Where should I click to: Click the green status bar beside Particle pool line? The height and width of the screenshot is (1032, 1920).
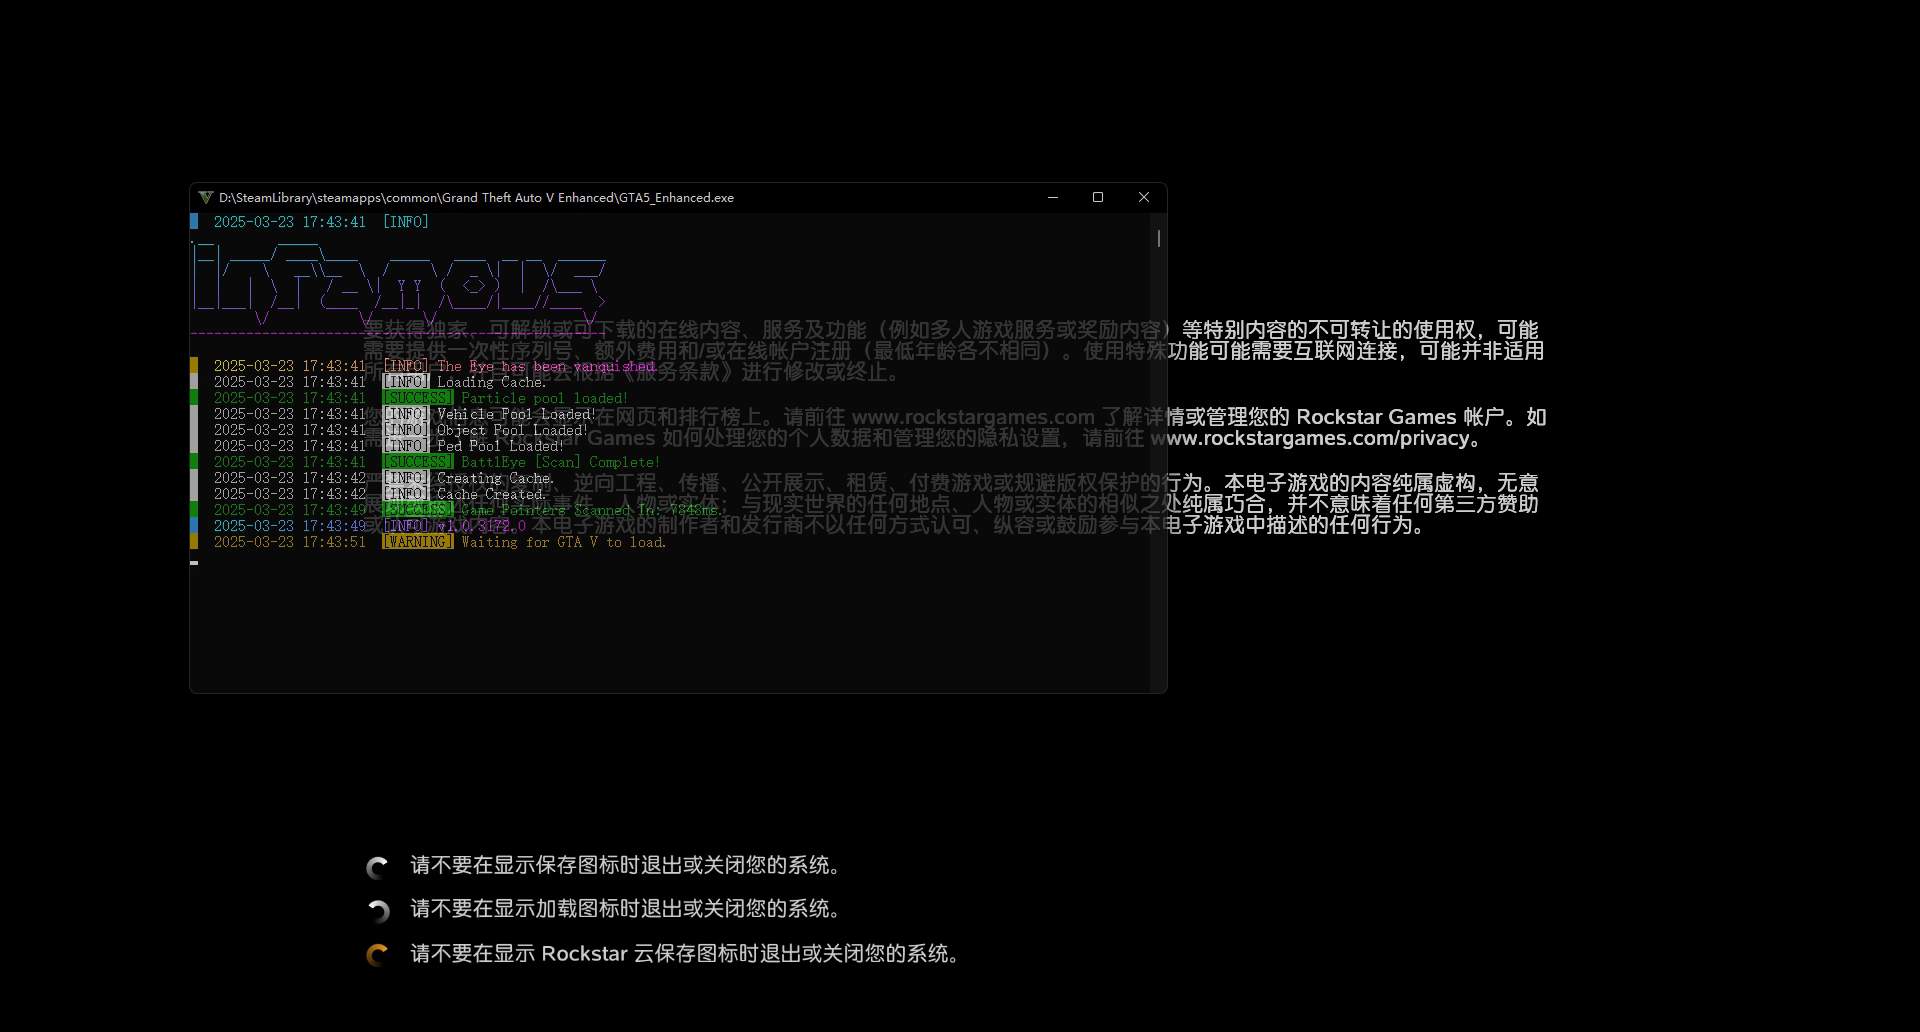(x=194, y=397)
